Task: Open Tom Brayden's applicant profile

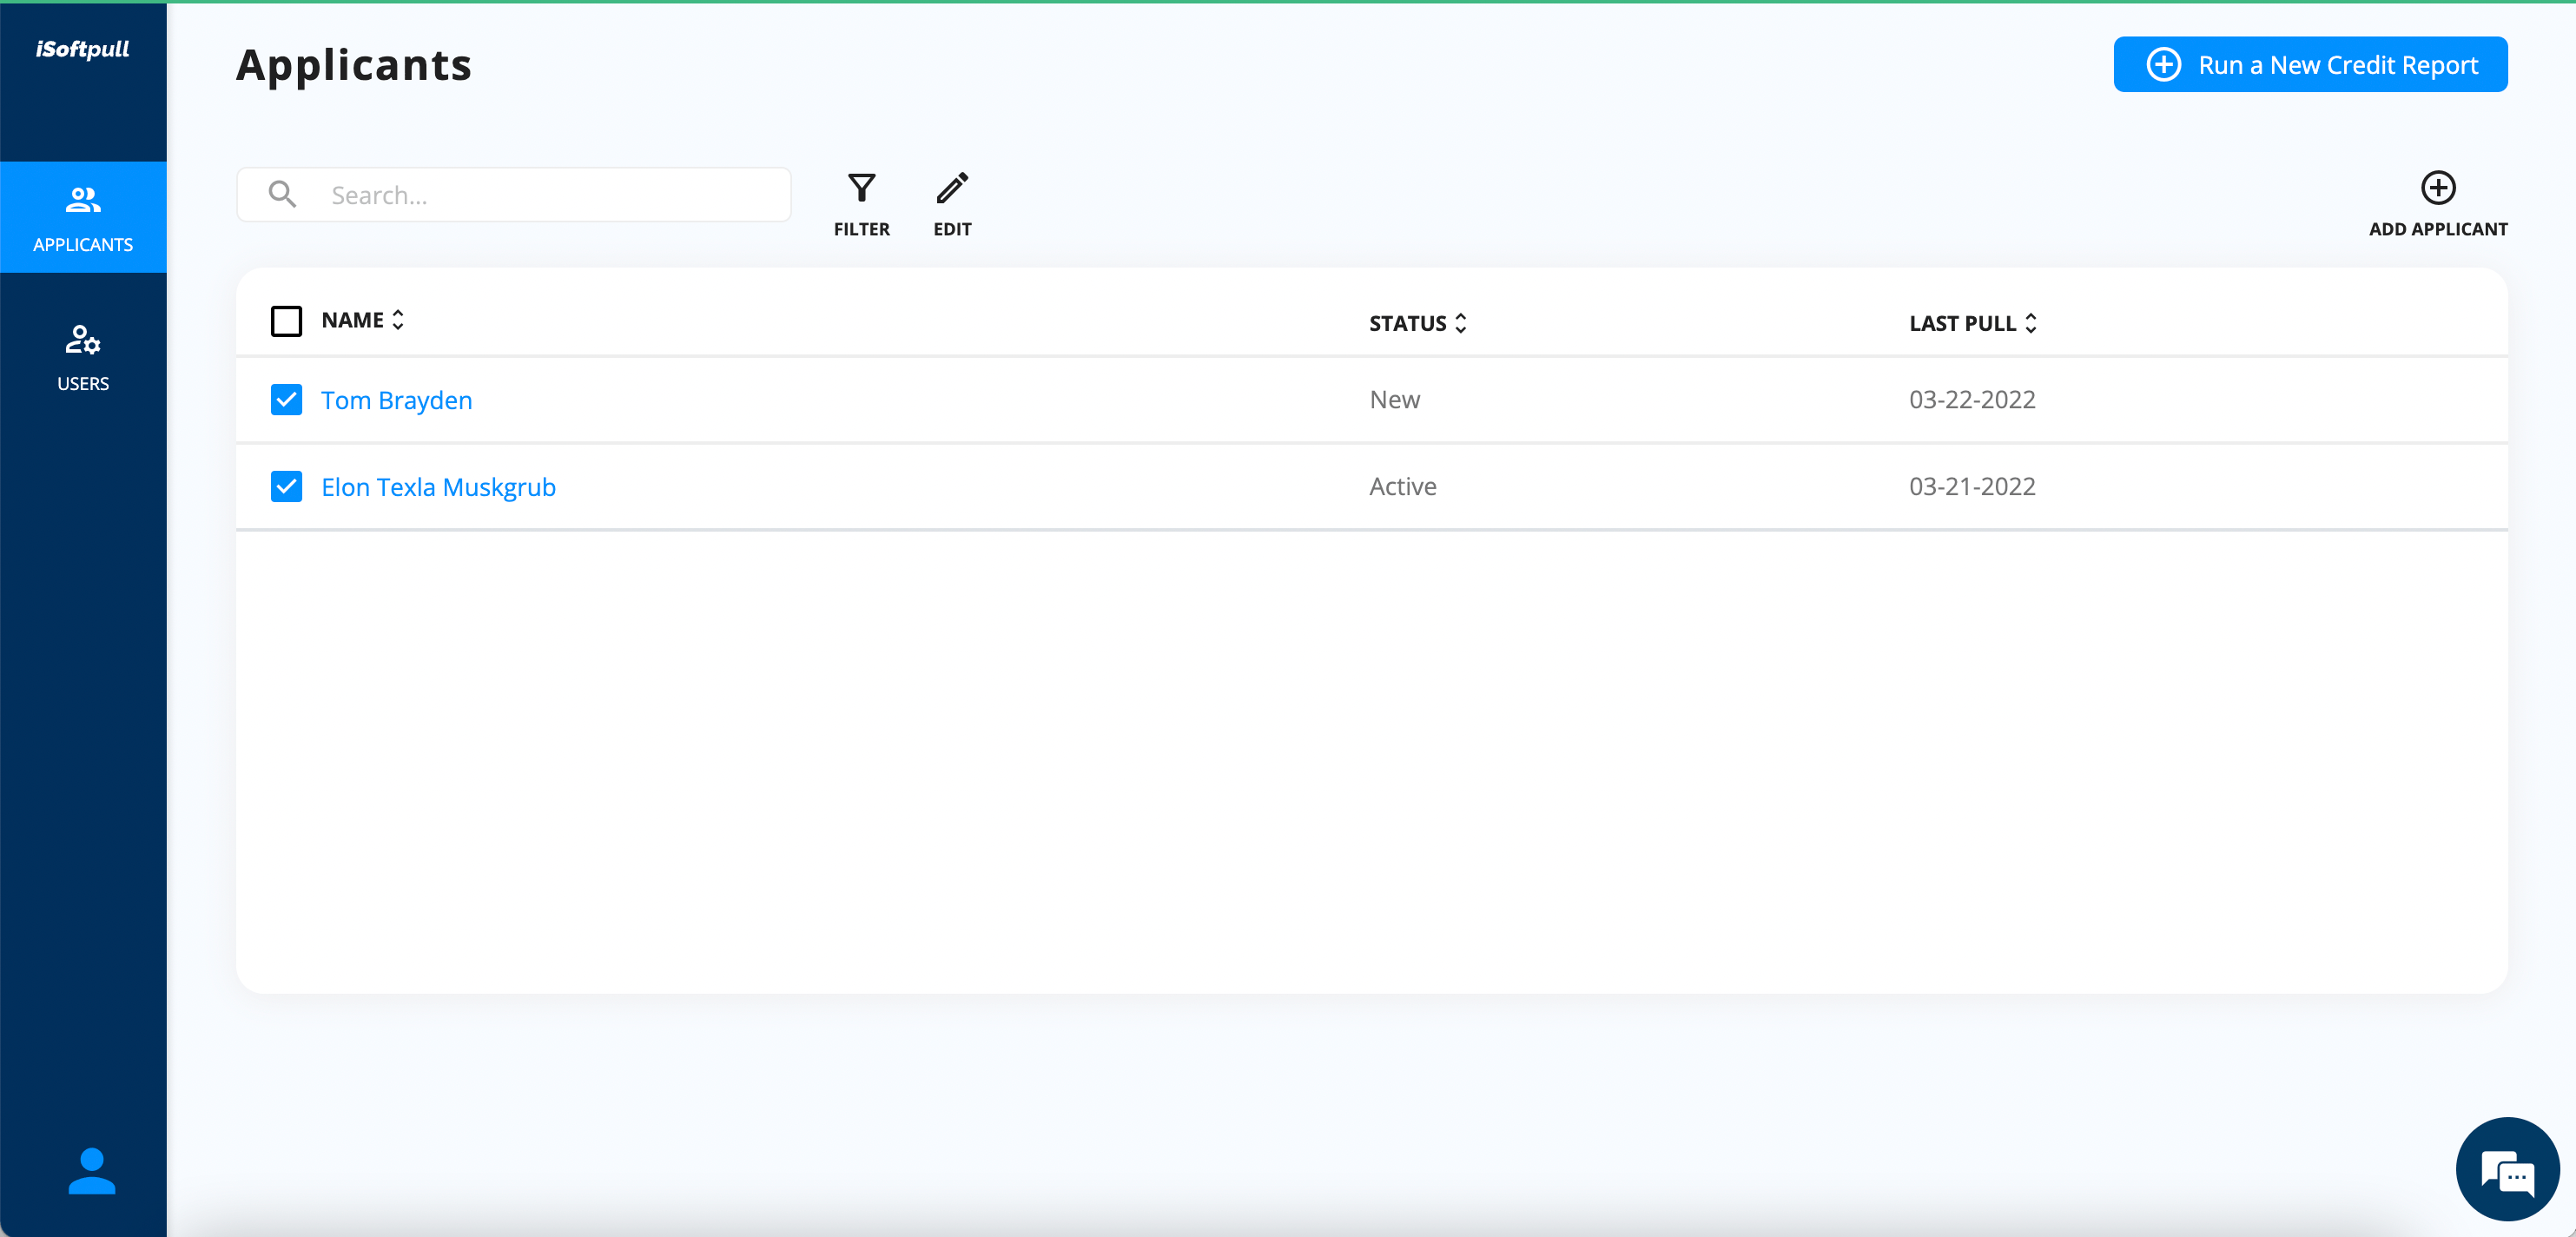Action: (396, 400)
